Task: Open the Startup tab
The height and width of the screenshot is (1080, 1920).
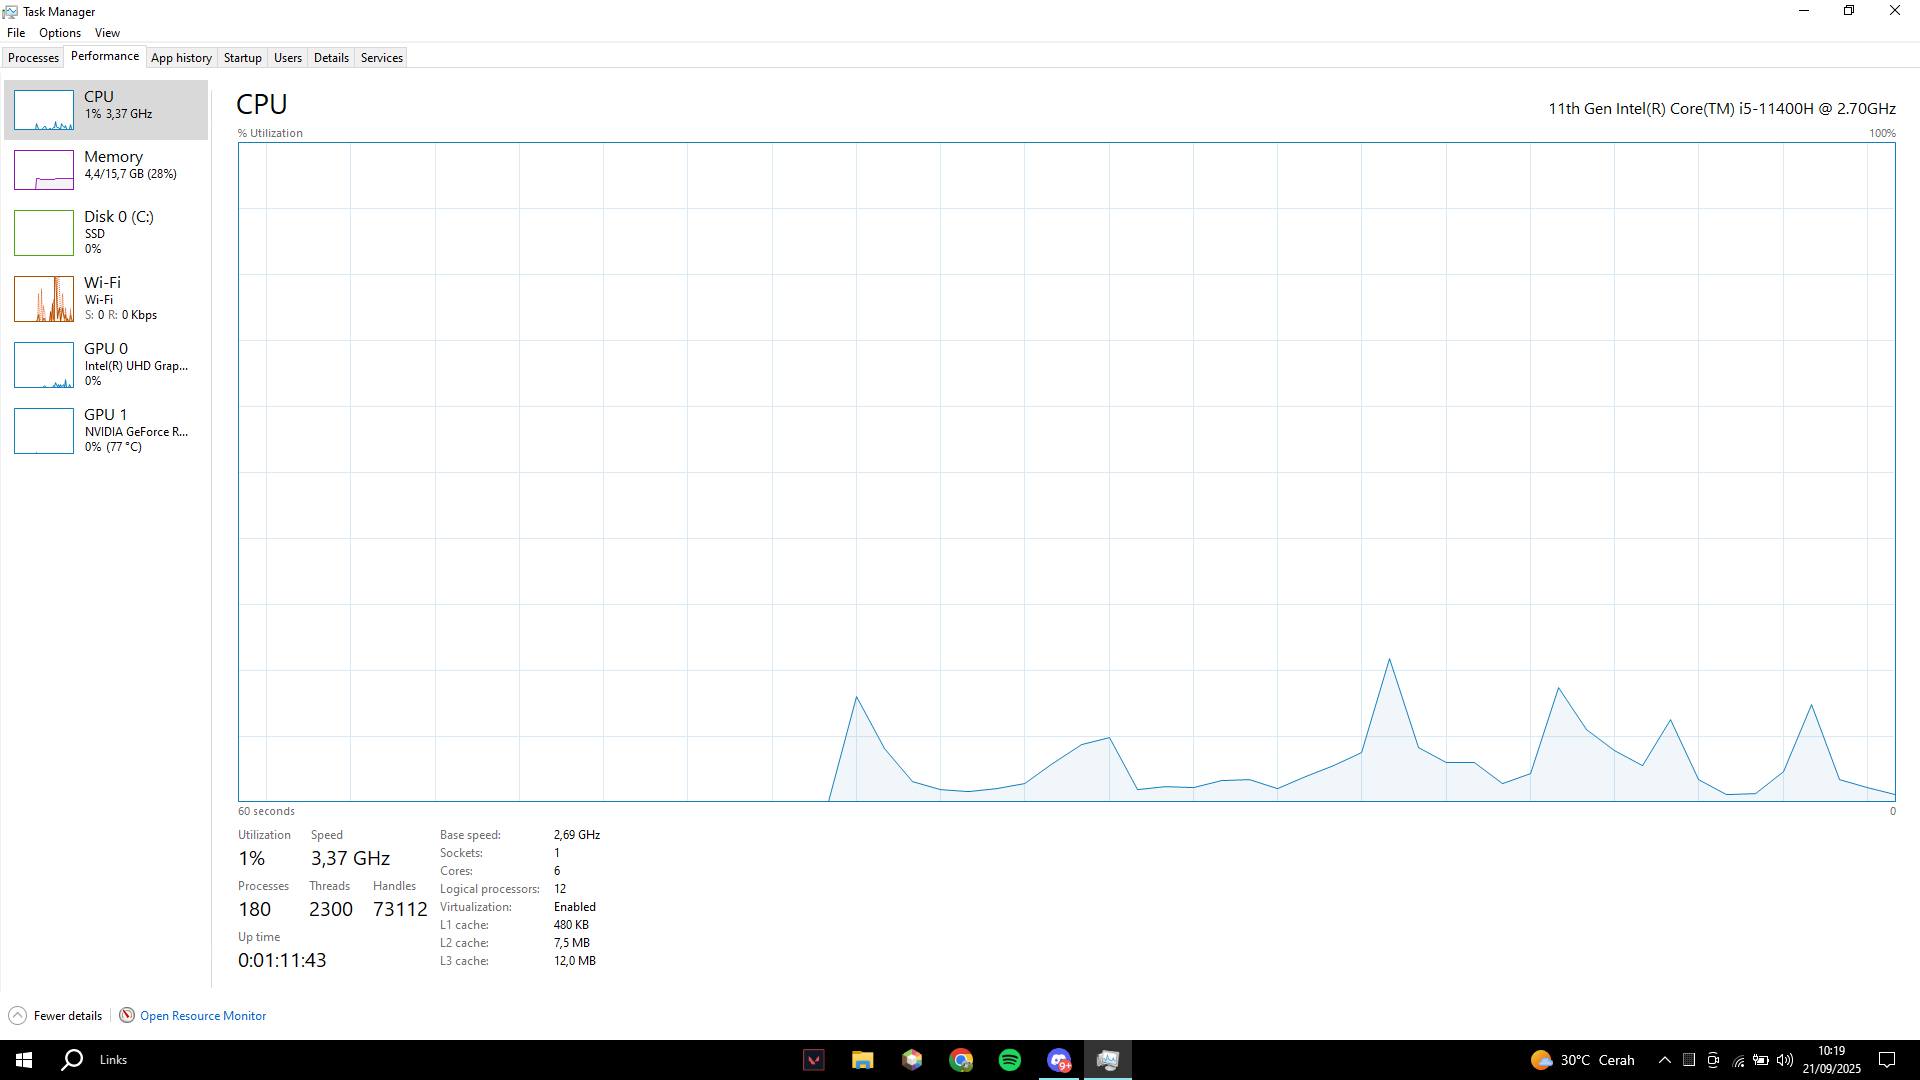Action: [242, 58]
